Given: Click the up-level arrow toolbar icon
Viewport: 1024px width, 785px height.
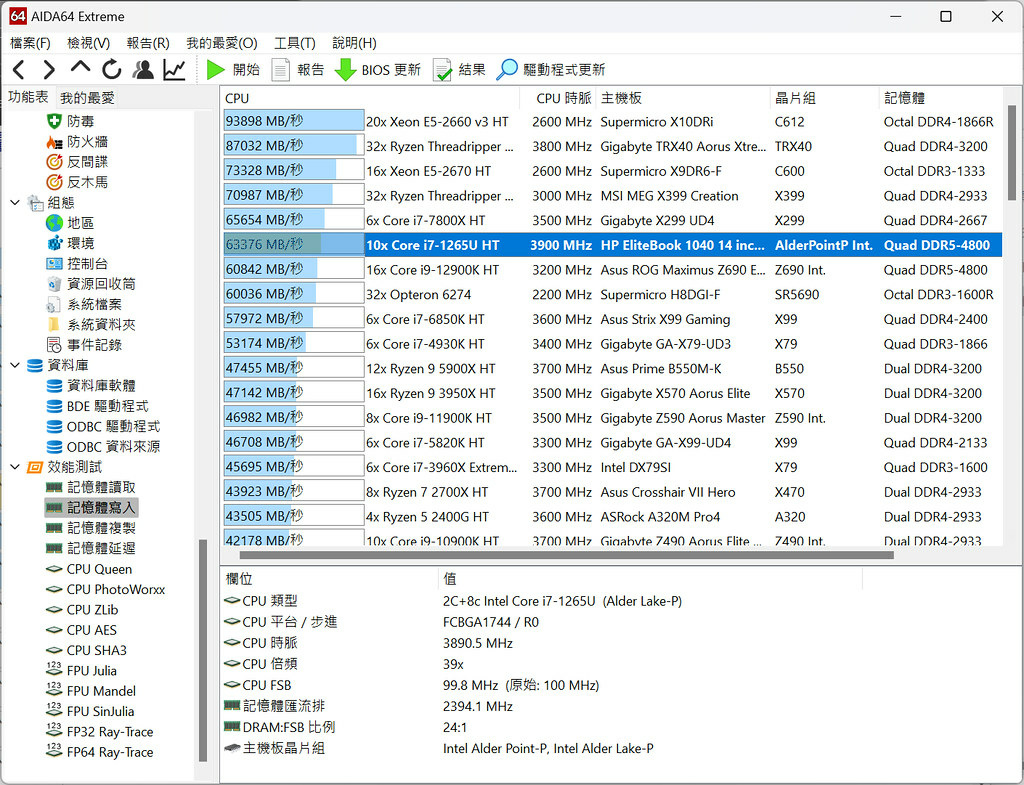Looking at the screenshot, I should click(x=80, y=67).
